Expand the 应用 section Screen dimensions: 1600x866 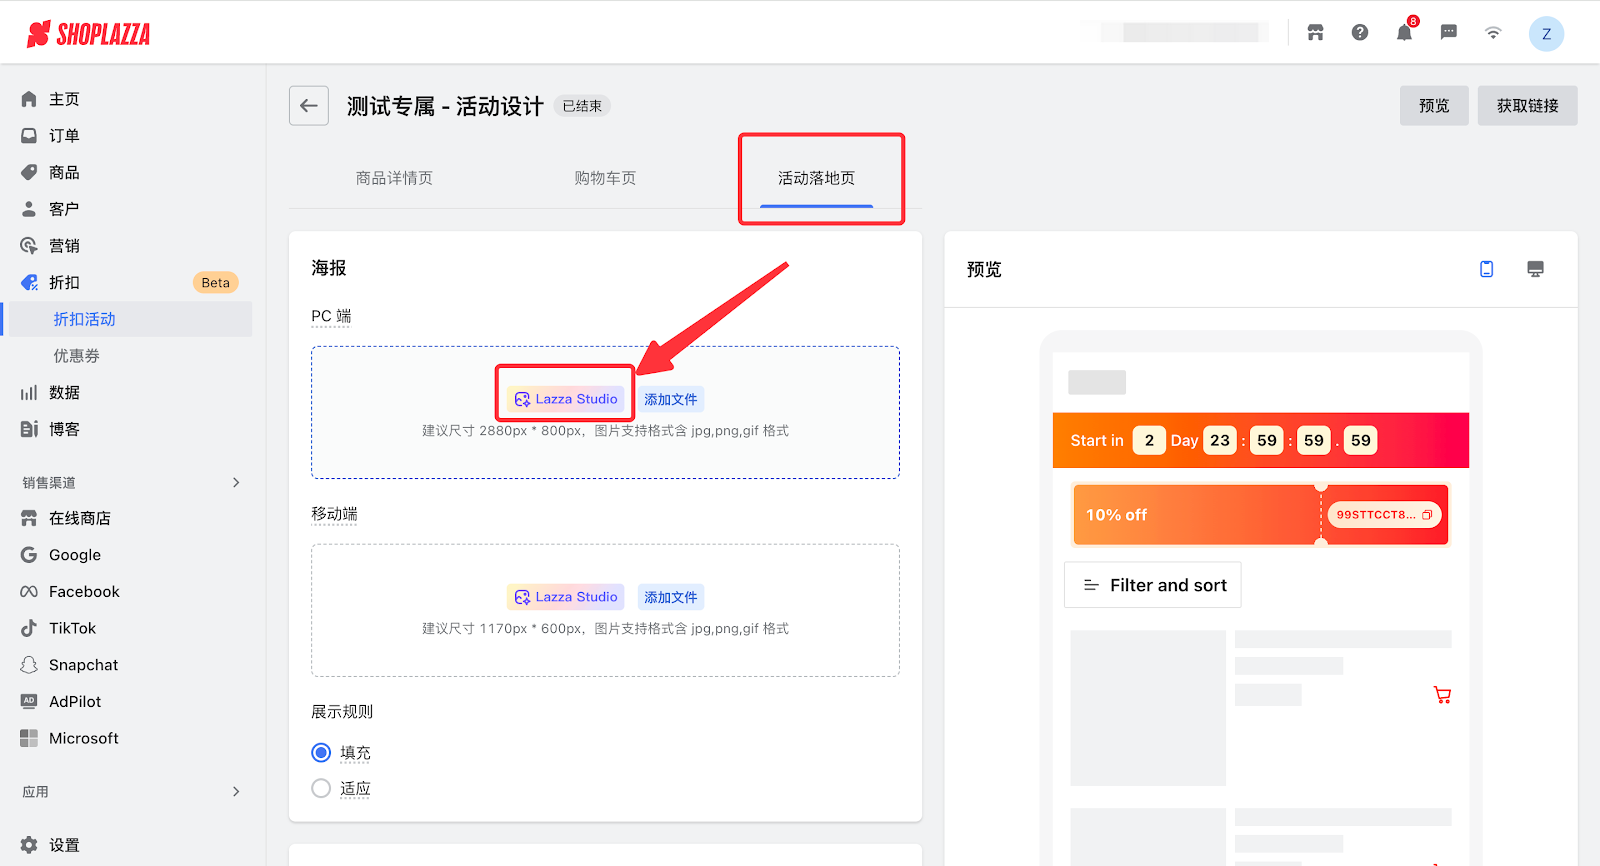(236, 791)
